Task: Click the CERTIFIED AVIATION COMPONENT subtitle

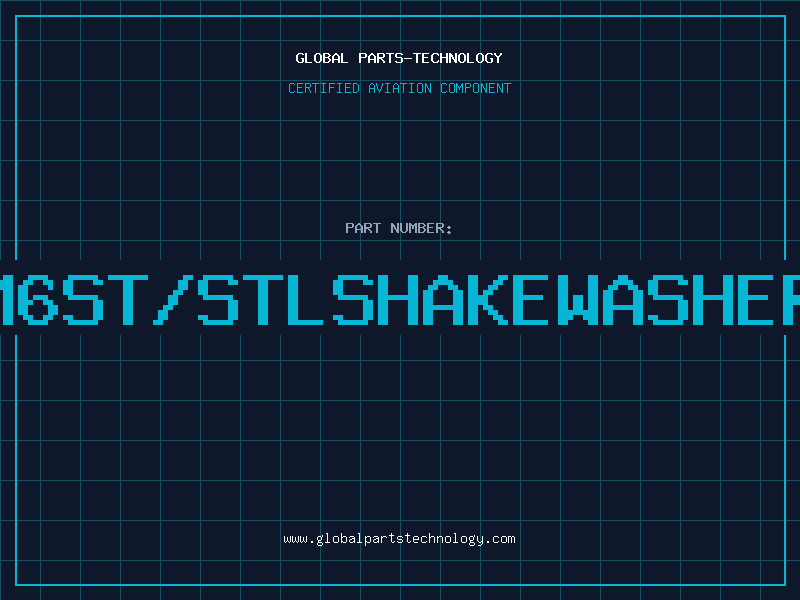Action: (x=399, y=88)
